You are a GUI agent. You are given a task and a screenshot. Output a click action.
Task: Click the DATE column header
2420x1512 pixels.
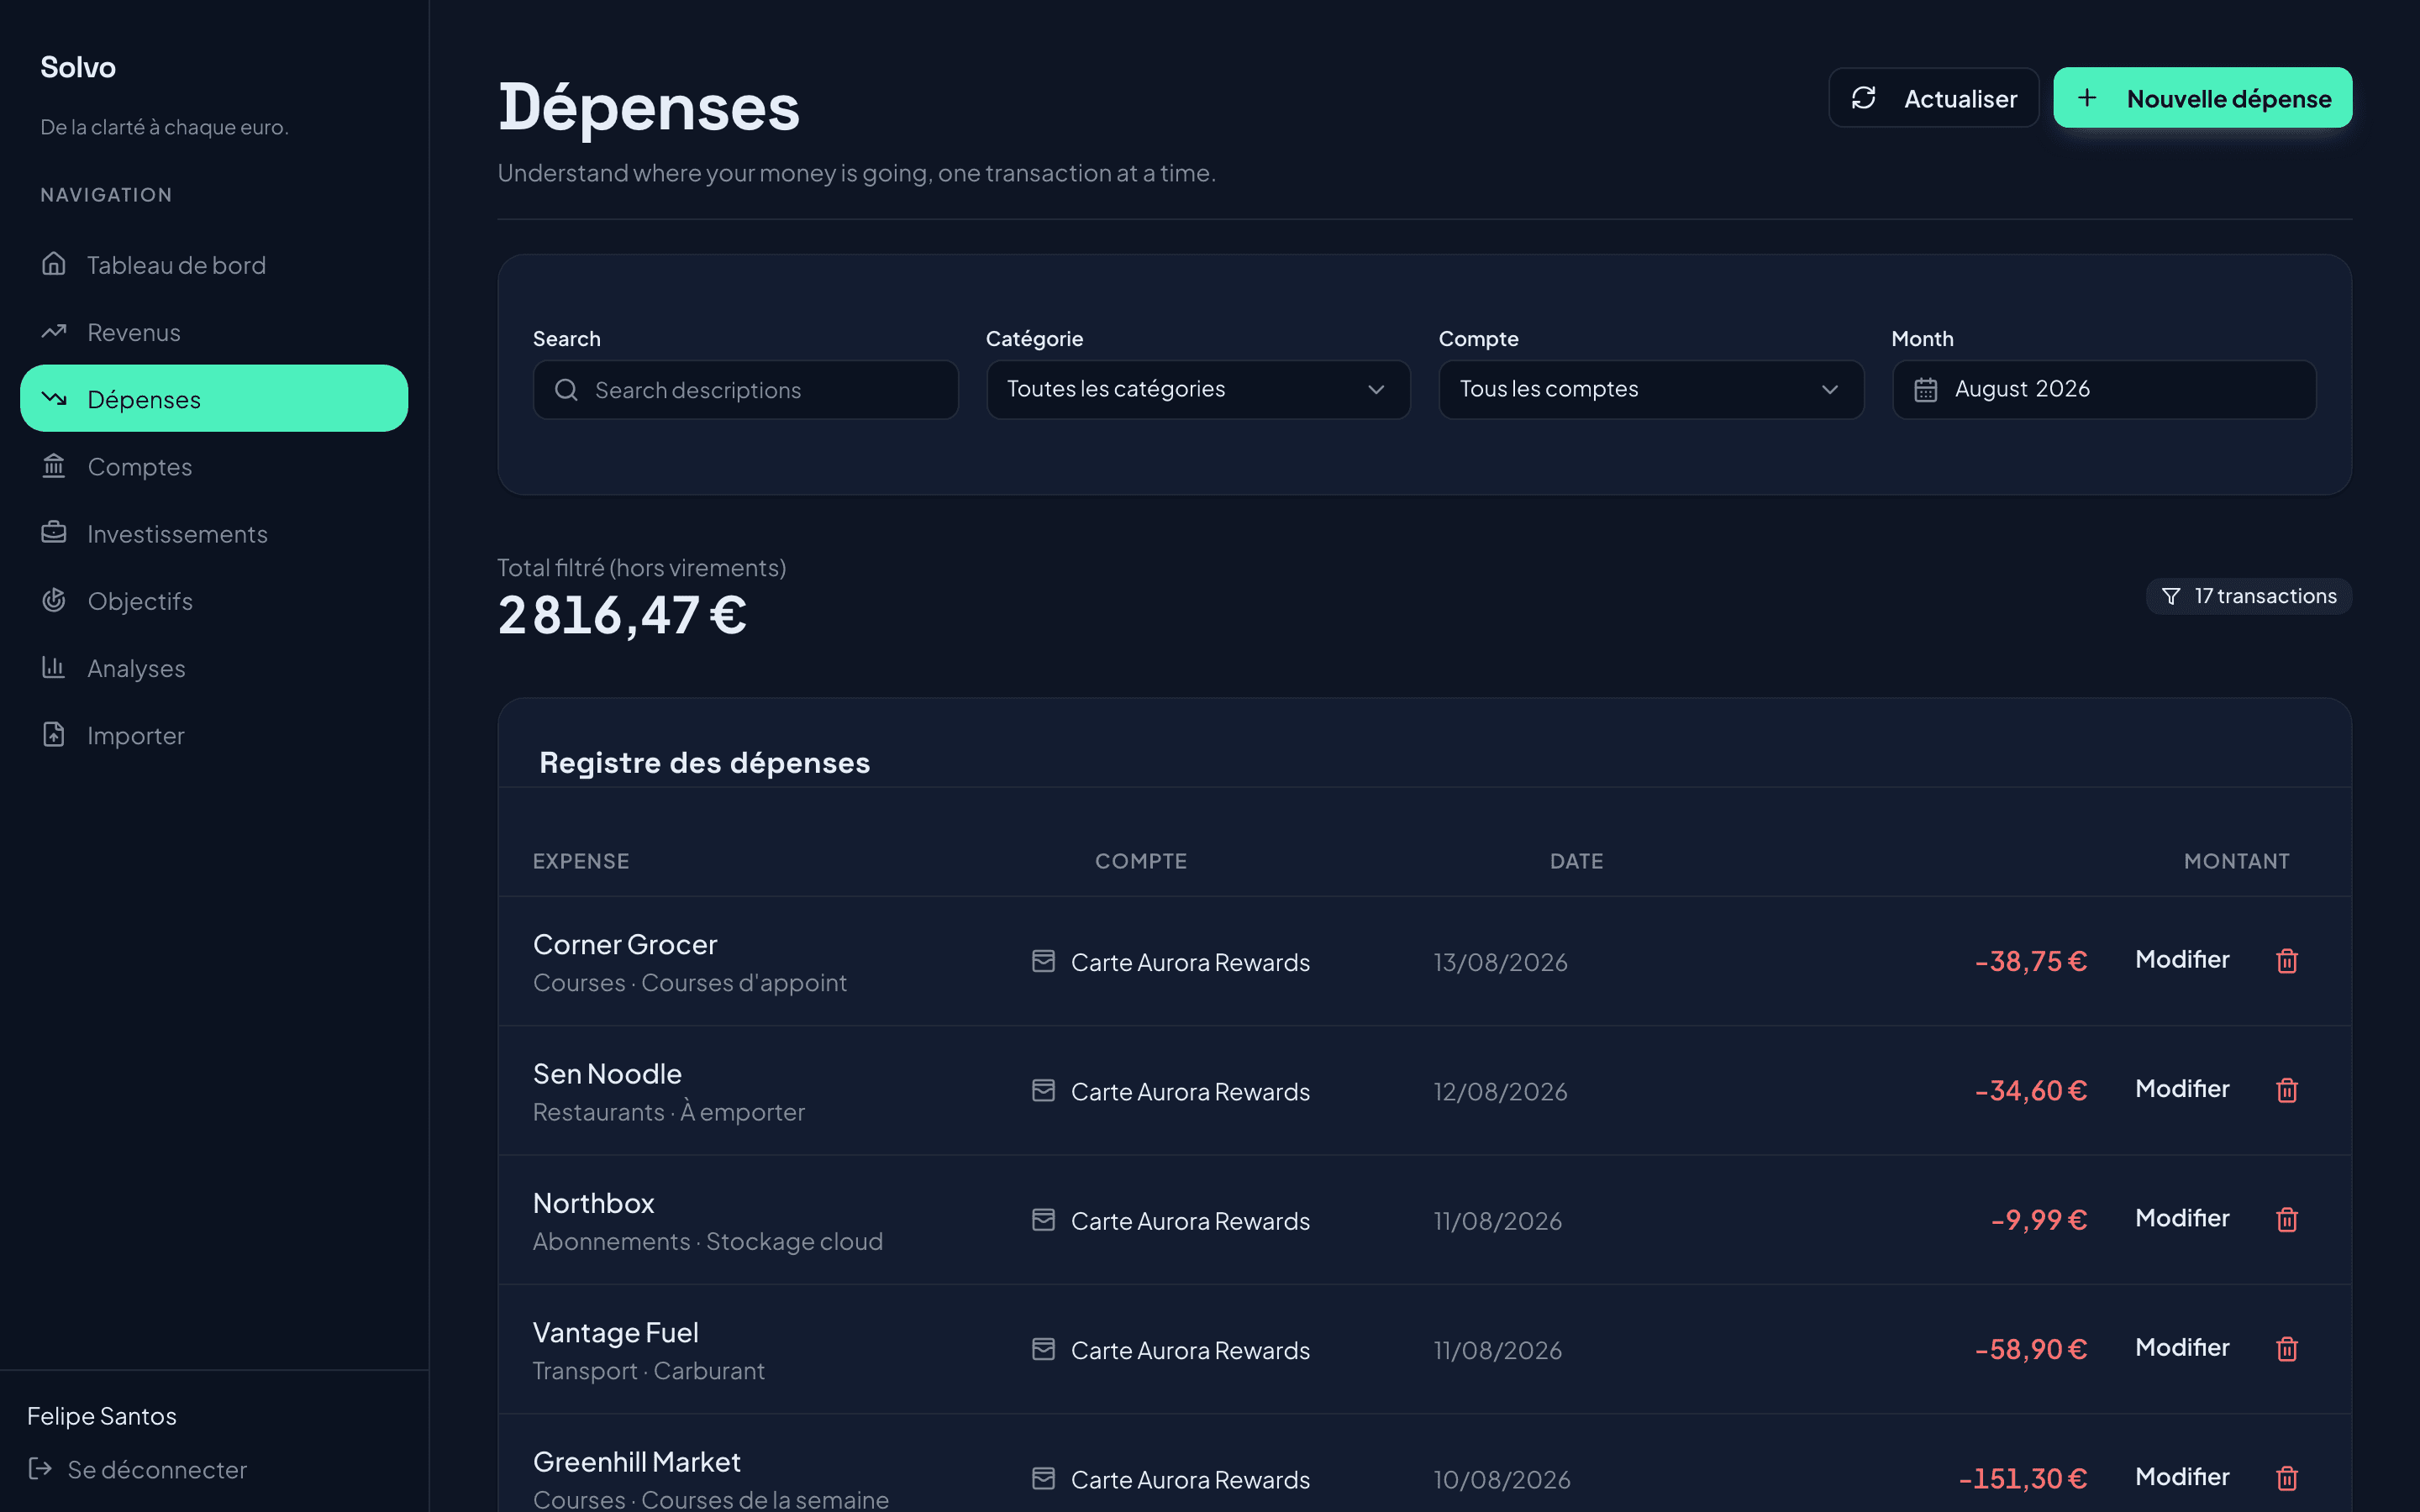pos(1576,861)
